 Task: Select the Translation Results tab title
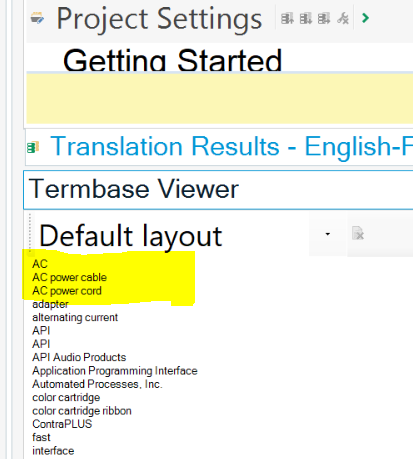pyautogui.click(x=231, y=146)
